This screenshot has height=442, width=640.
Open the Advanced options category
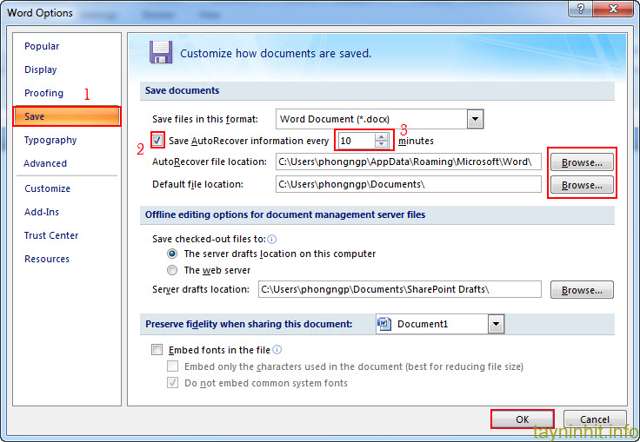pyautogui.click(x=45, y=164)
